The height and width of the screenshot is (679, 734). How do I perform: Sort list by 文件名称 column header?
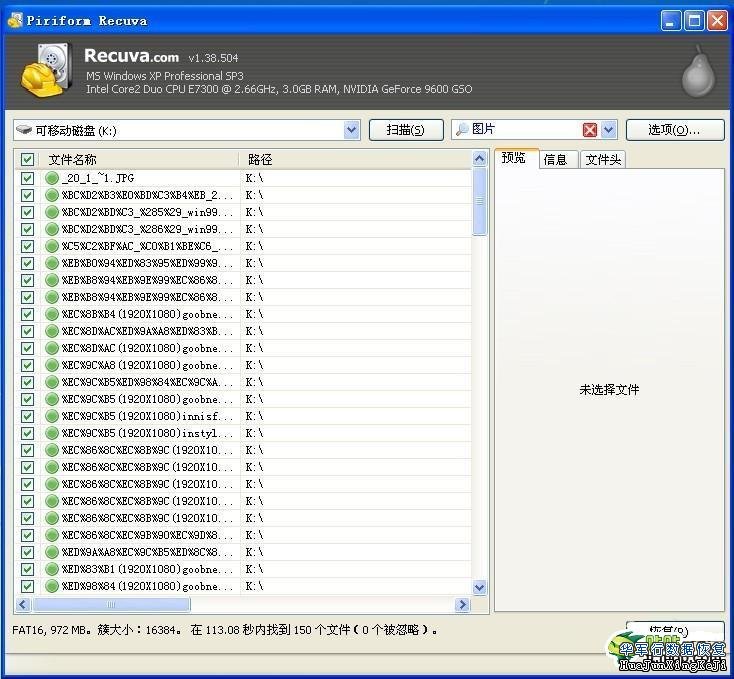coord(138,160)
